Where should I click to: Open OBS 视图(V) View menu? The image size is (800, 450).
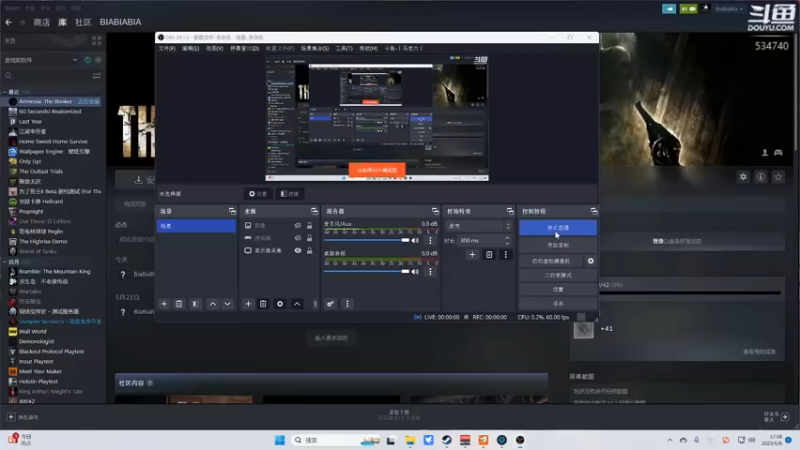[214, 48]
